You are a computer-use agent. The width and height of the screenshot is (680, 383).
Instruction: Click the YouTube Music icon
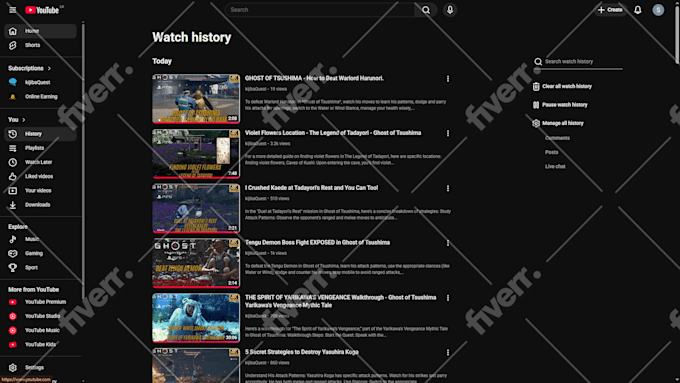(13, 330)
